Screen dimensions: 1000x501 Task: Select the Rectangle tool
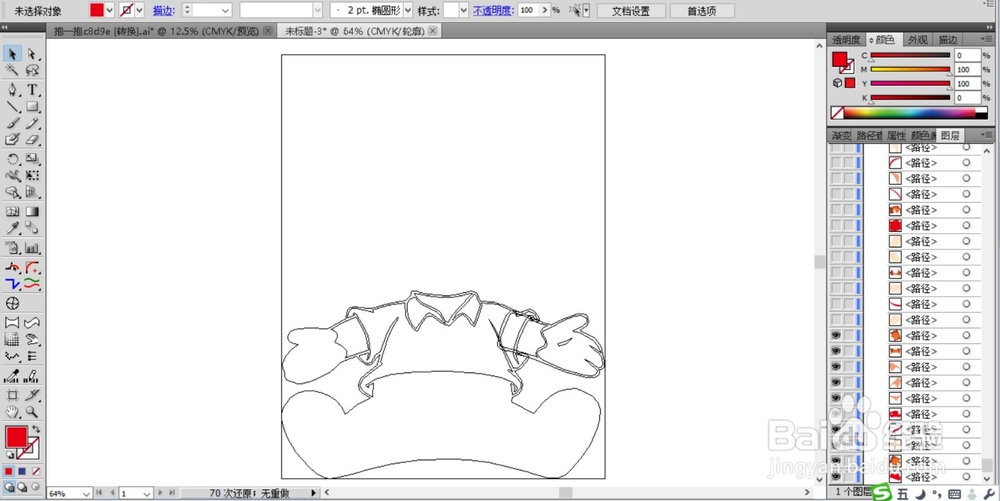[32, 106]
